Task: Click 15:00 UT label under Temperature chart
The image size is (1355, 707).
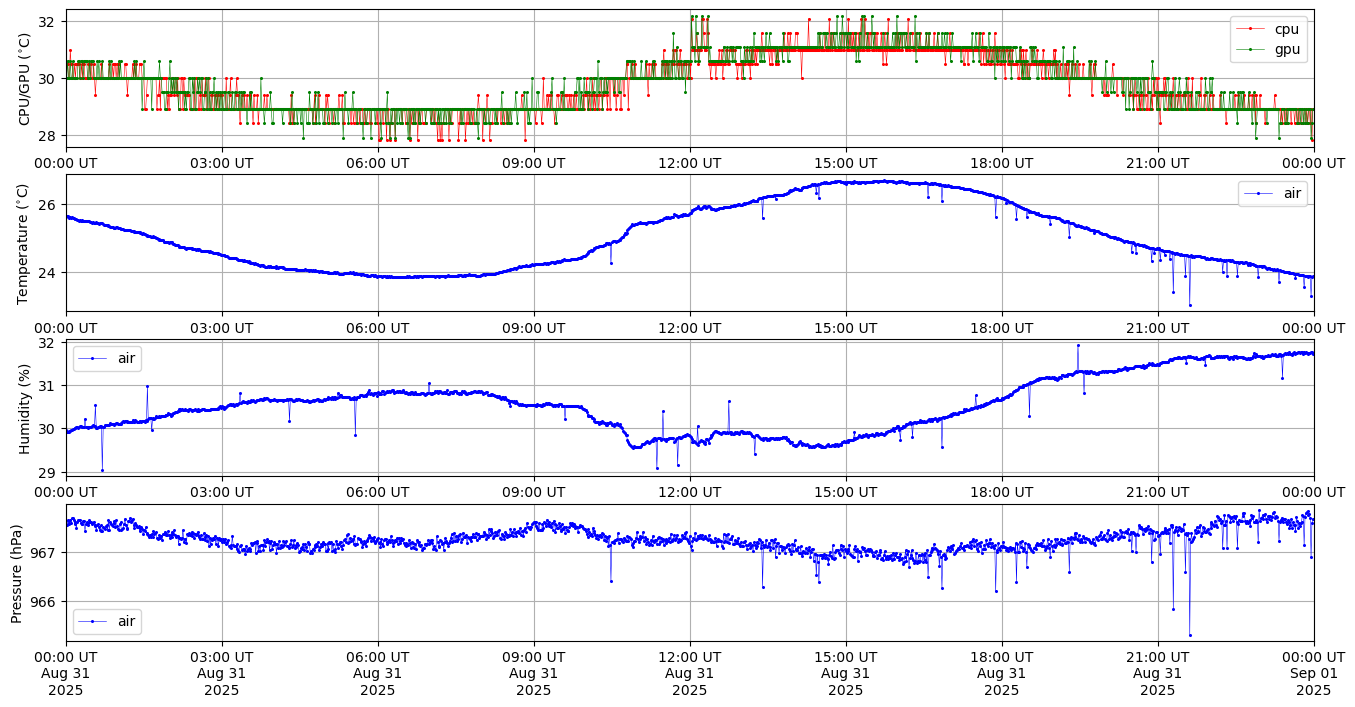Action: (846, 328)
